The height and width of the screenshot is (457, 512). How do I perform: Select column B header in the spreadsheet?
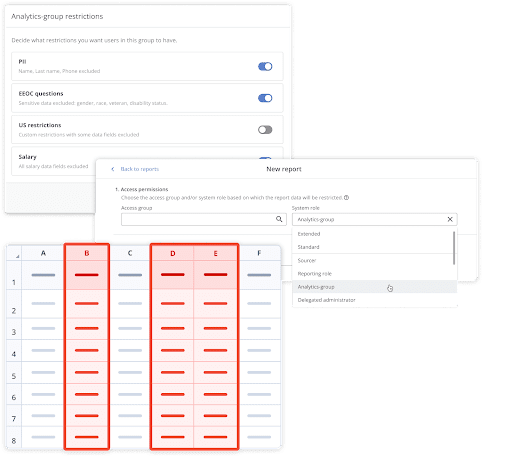87,253
